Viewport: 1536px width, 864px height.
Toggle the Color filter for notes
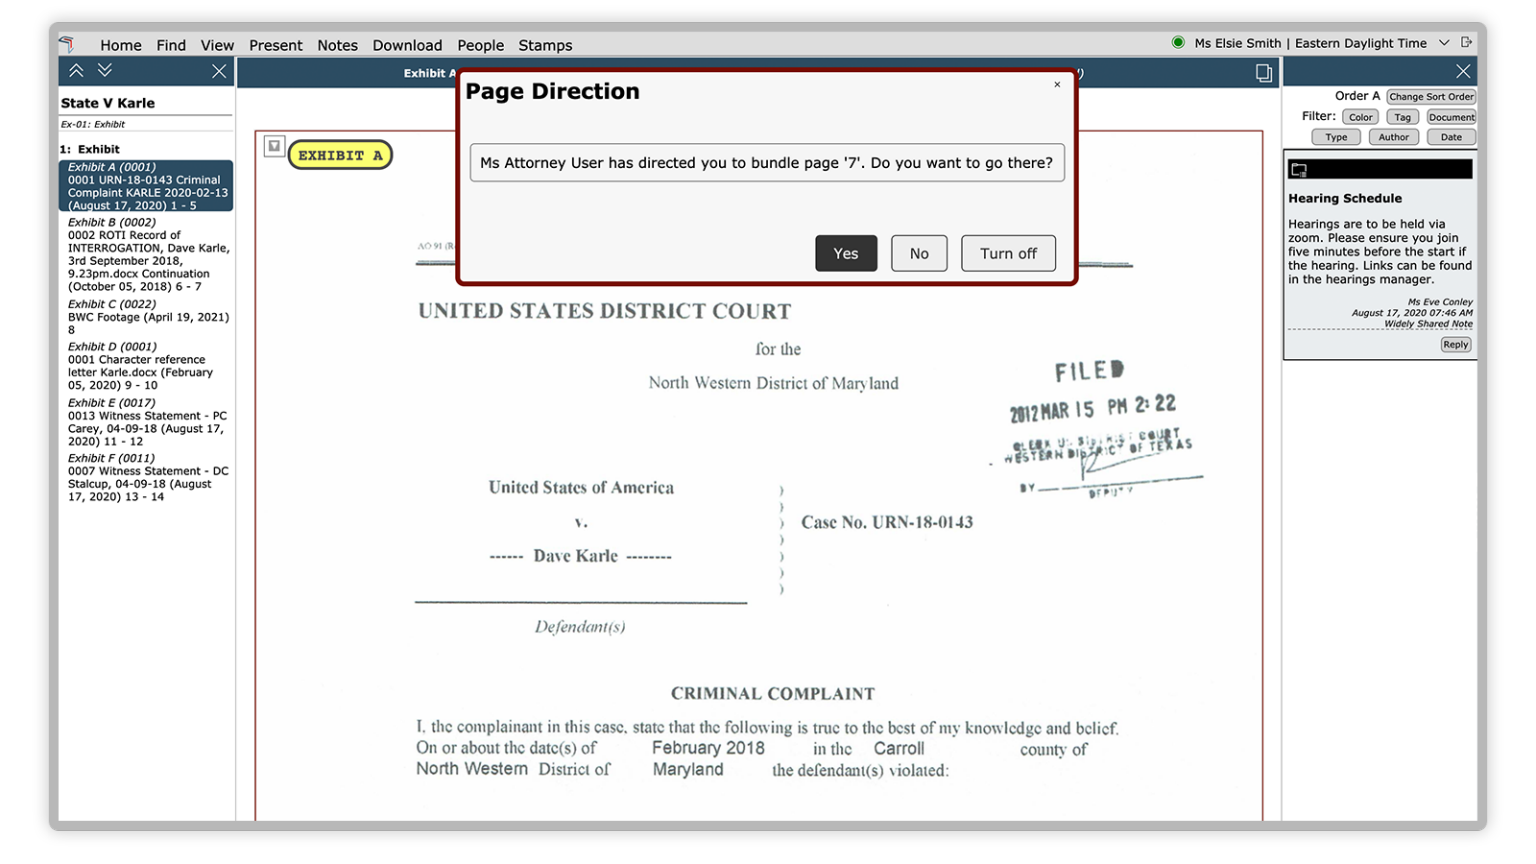1360,117
